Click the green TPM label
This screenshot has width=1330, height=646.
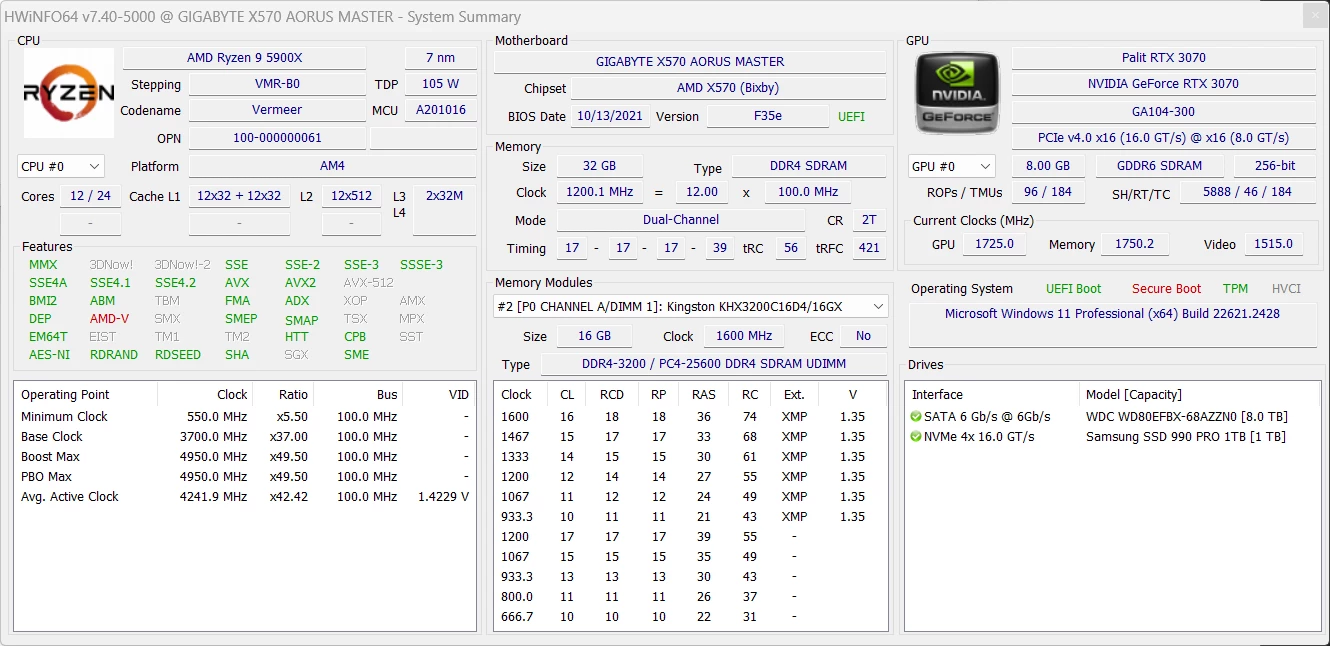1235,289
